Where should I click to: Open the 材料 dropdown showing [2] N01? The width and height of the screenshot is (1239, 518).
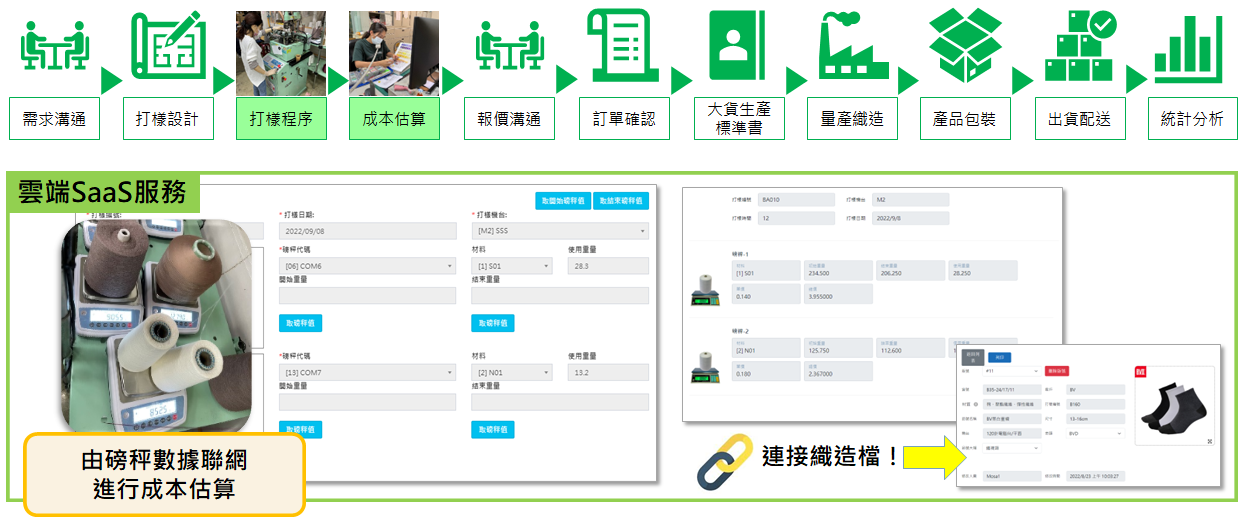(511, 372)
